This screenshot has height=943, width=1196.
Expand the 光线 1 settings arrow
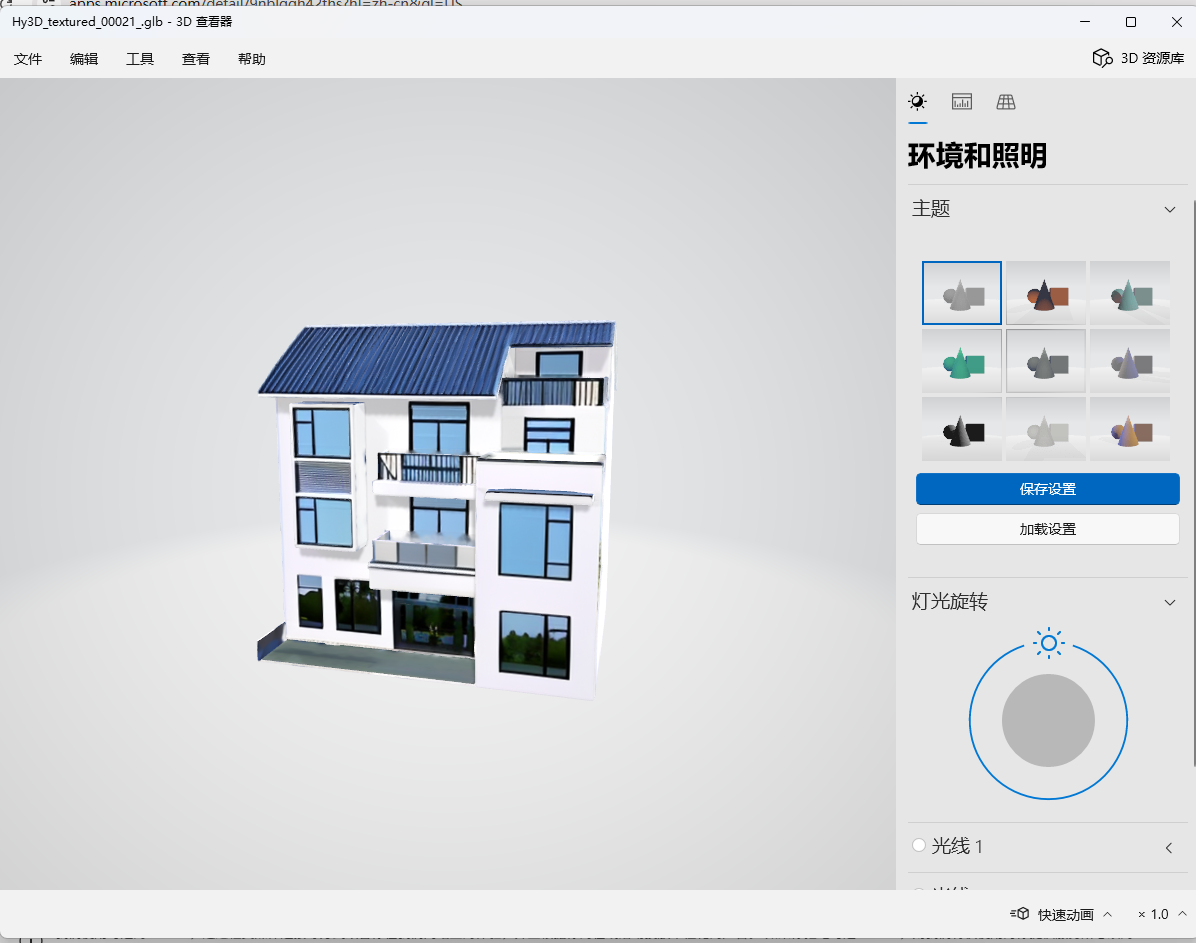pos(1169,848)
